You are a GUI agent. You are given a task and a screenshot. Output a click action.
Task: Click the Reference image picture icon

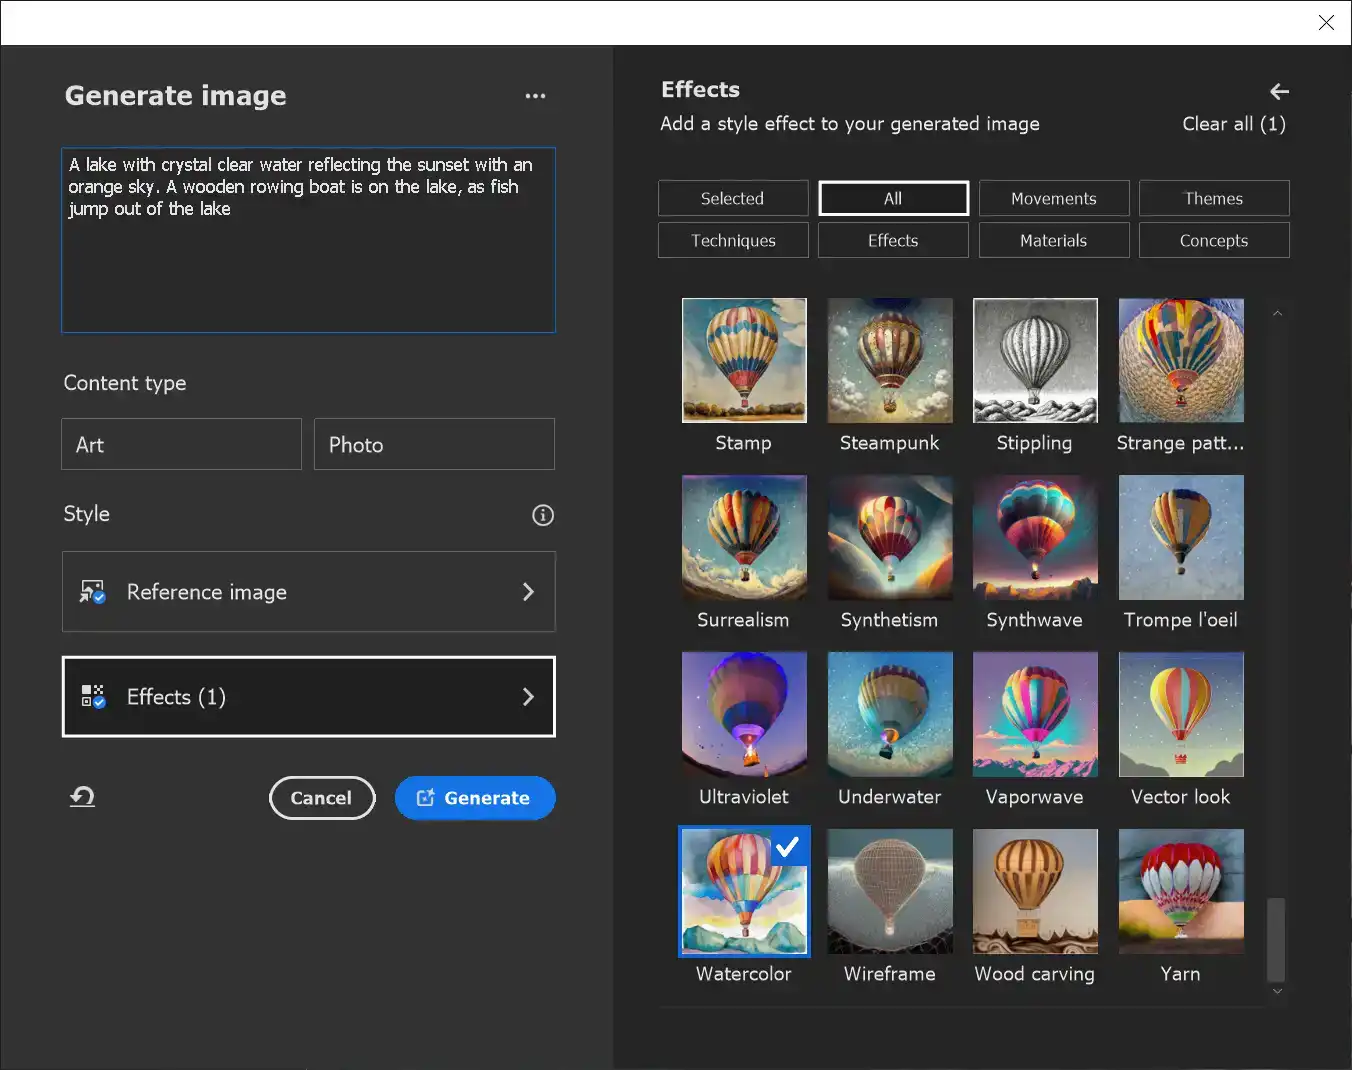[x=93, y=591]
